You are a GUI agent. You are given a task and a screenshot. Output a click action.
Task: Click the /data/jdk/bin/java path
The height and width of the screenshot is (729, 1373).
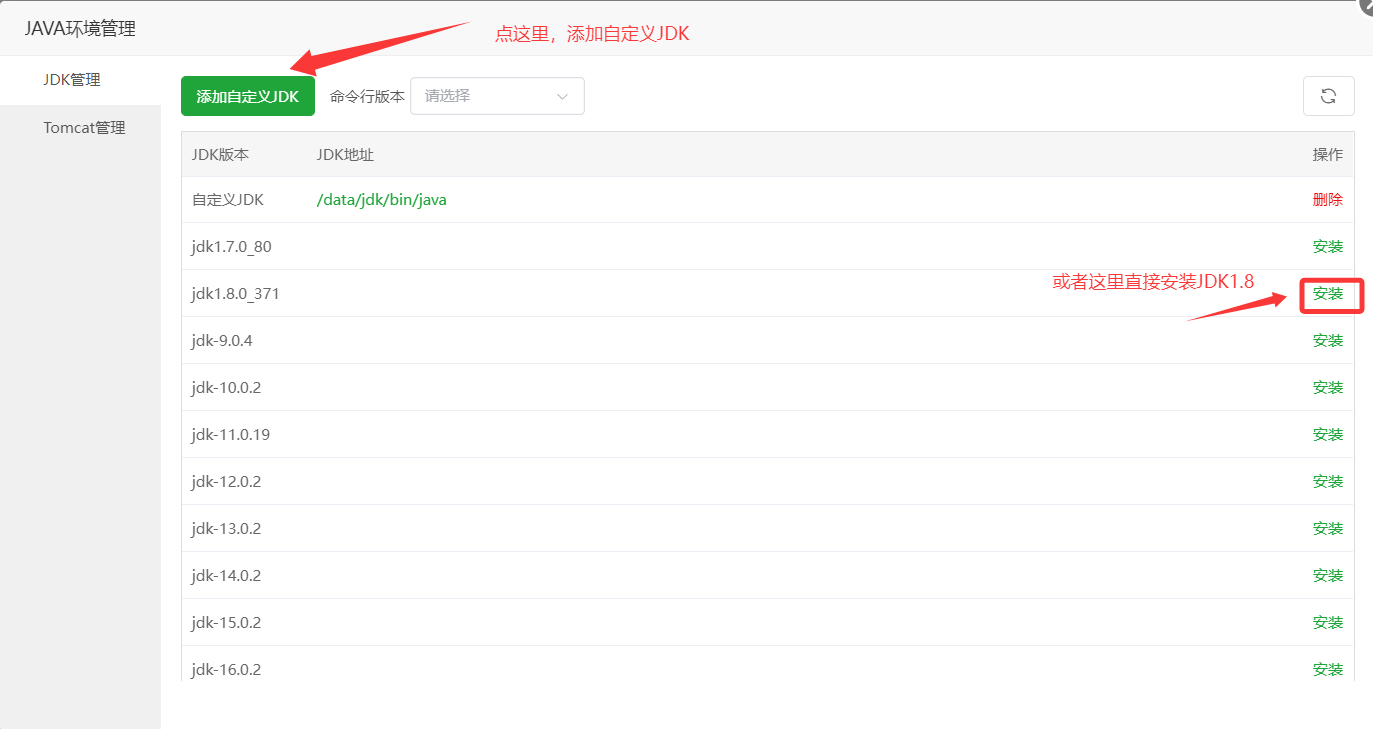[381, 200]
